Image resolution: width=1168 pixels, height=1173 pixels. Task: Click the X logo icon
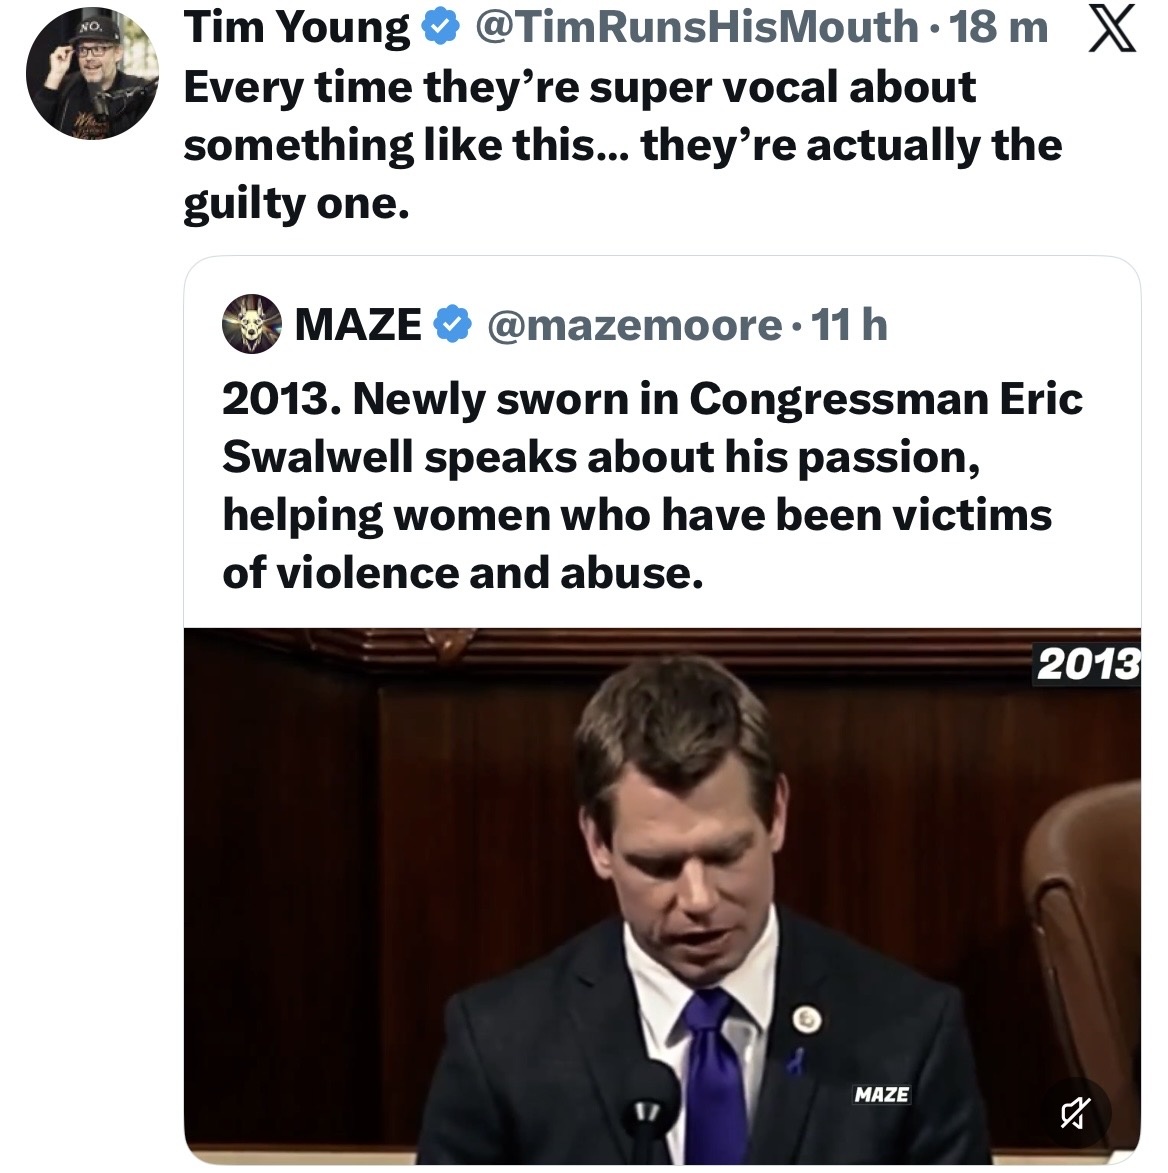(x=1109, y=30)
